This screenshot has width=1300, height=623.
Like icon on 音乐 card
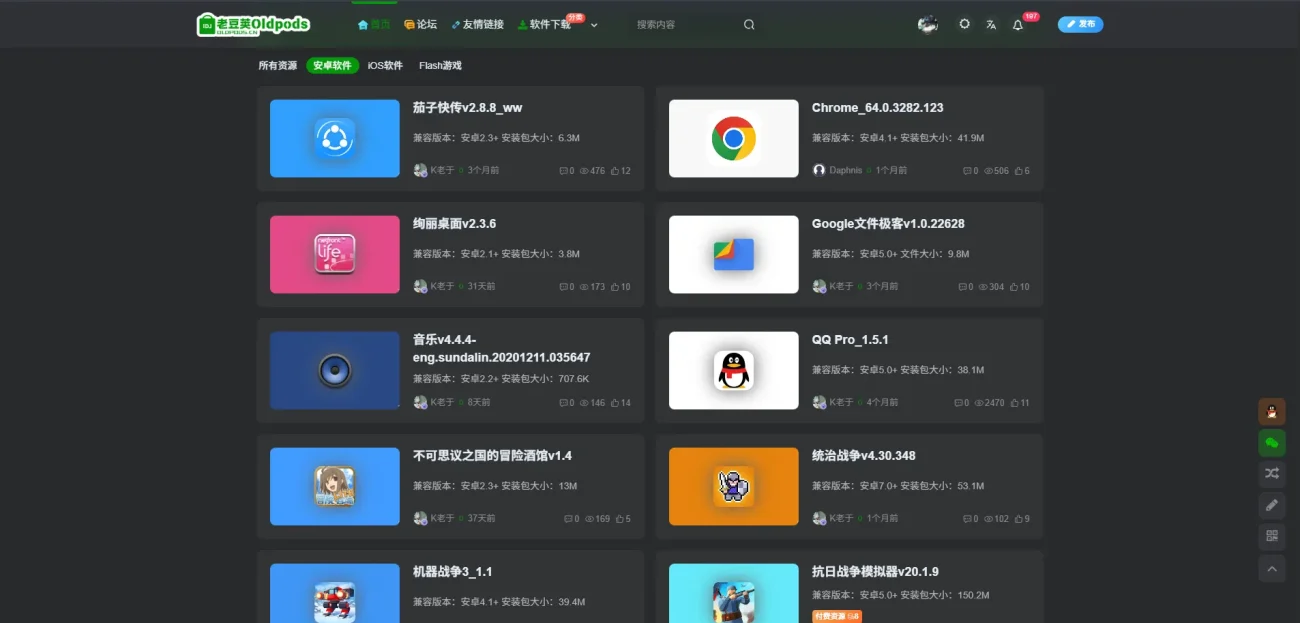(614, 403)
